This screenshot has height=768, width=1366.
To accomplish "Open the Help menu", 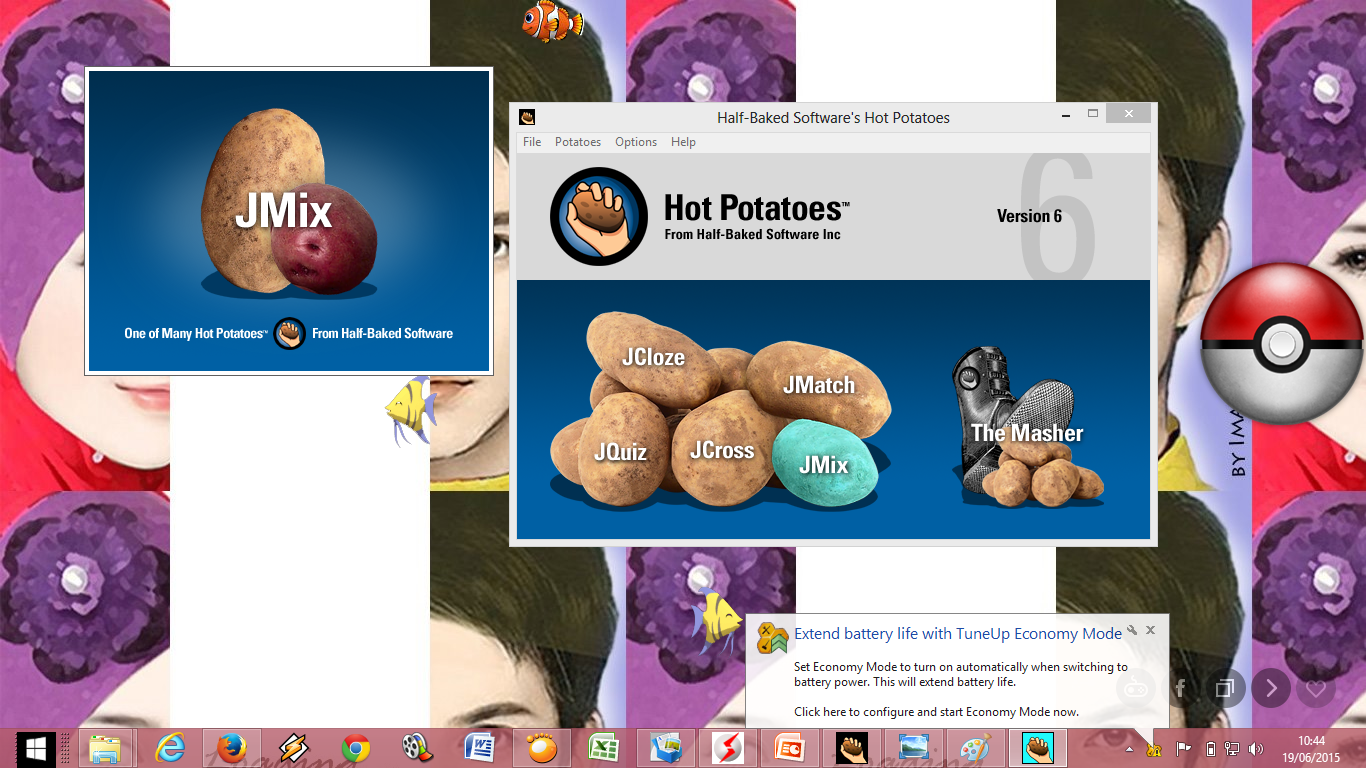I will click(683, 142).
